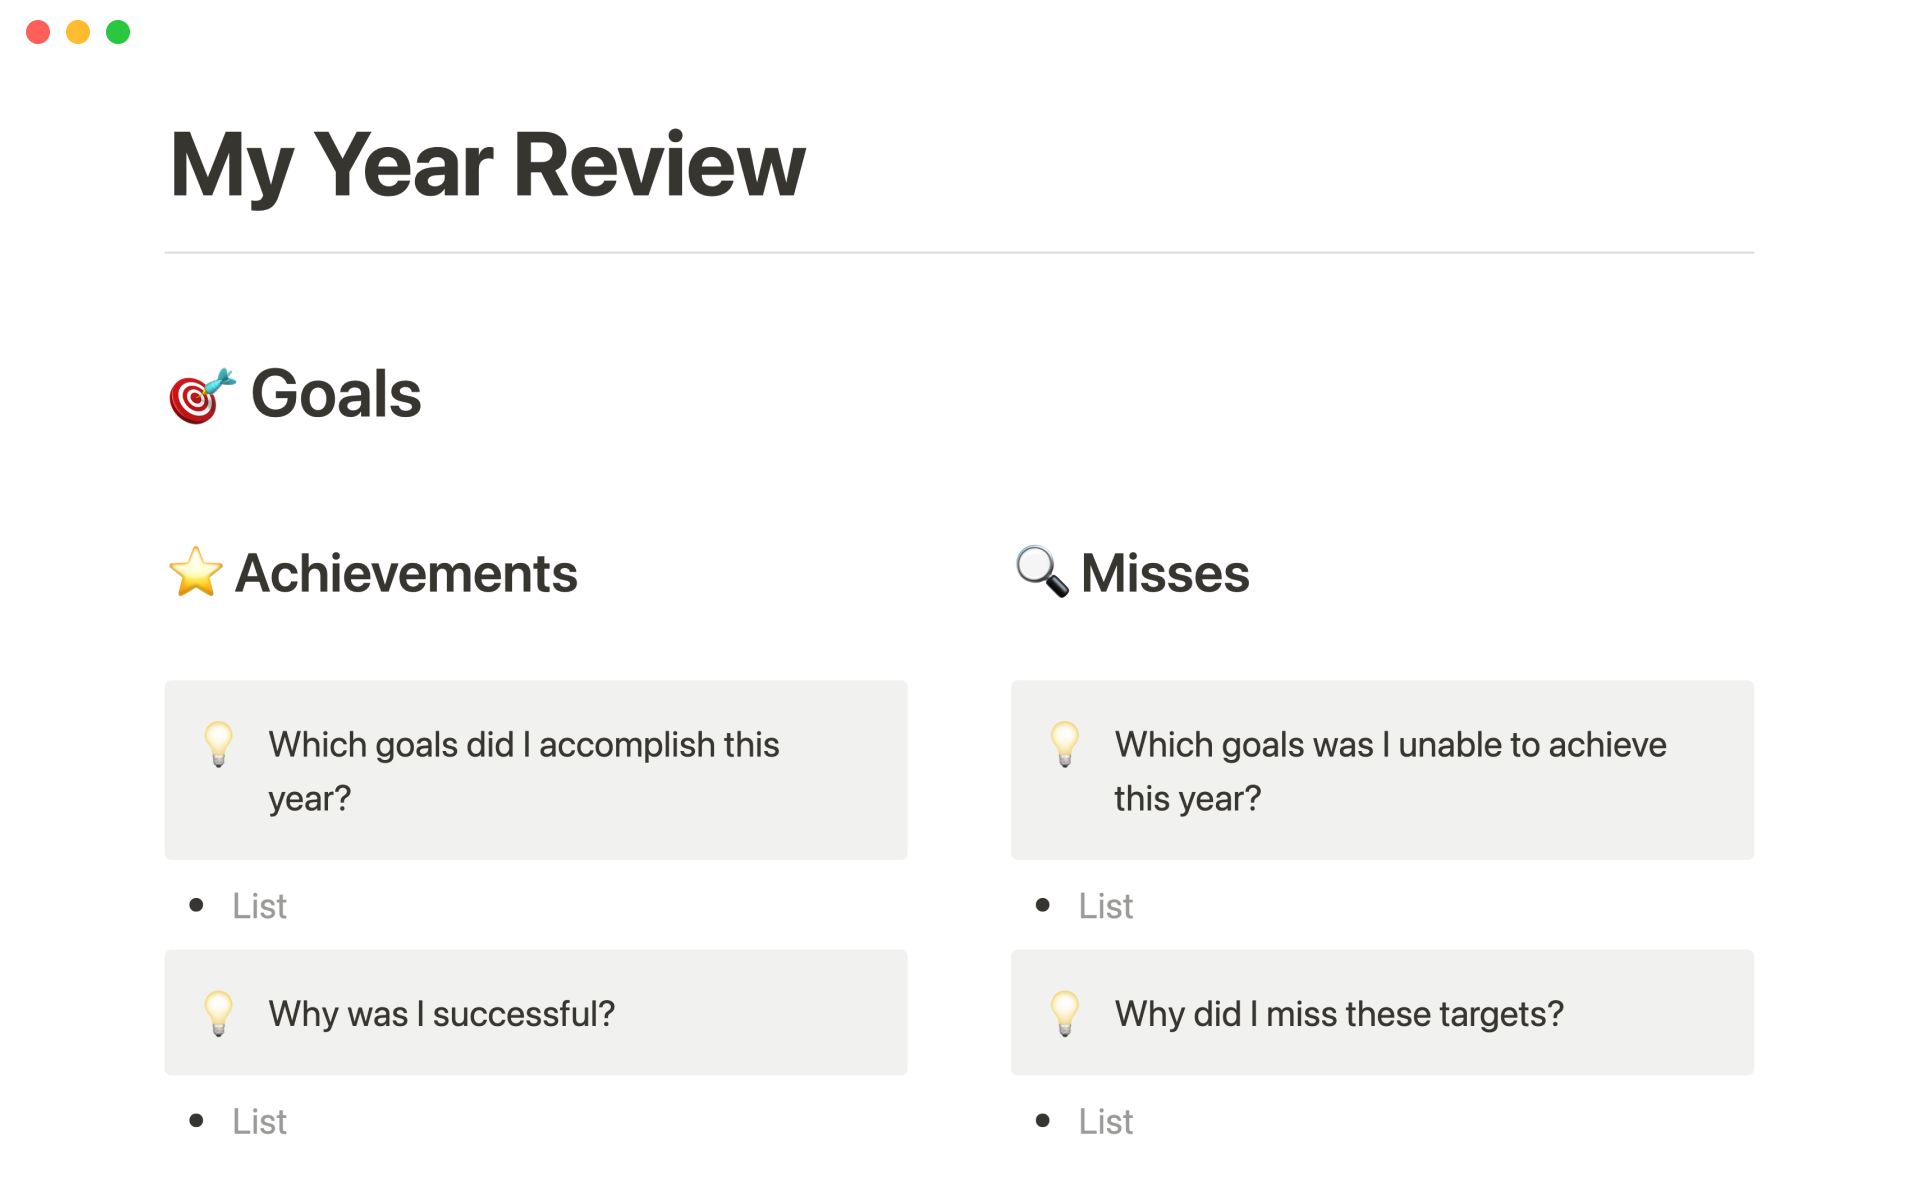Click lightbulb icon beside 'Why was I successful?'
Image resolution: width=1920 pixels, height=1200 pixels.
click(218, 1013)
